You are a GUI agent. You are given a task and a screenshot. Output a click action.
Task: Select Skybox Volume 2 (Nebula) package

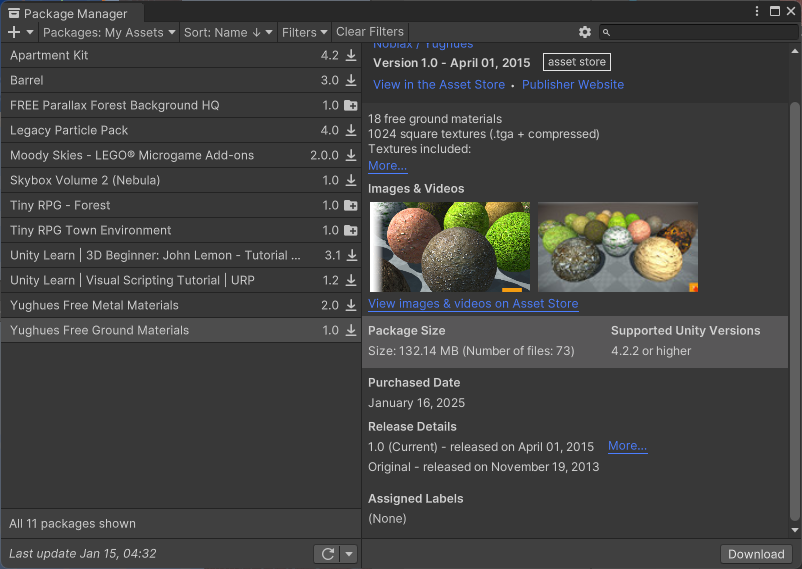coord(181,180)
